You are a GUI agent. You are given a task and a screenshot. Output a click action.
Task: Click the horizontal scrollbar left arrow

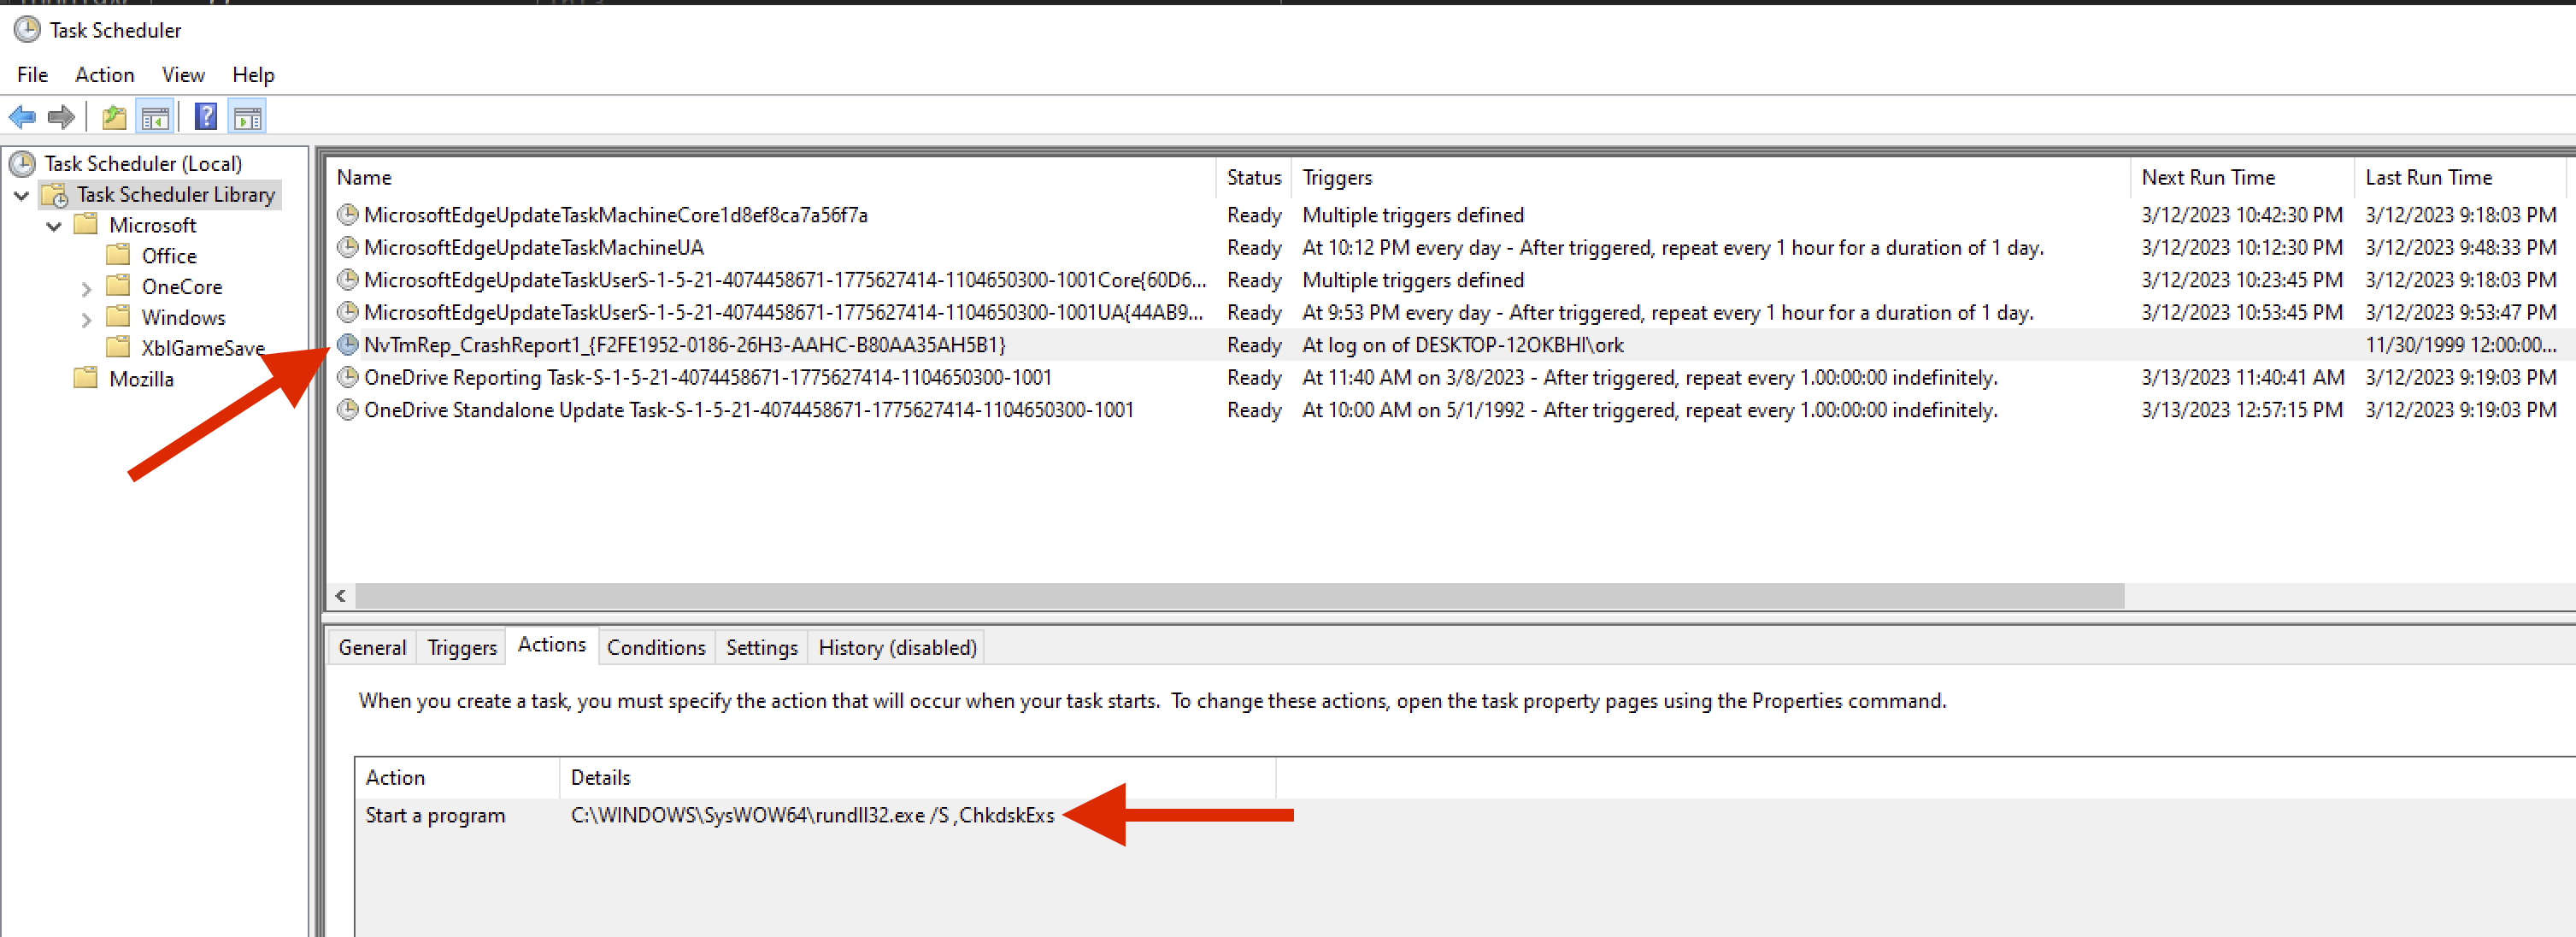click(x=341, y=596)
